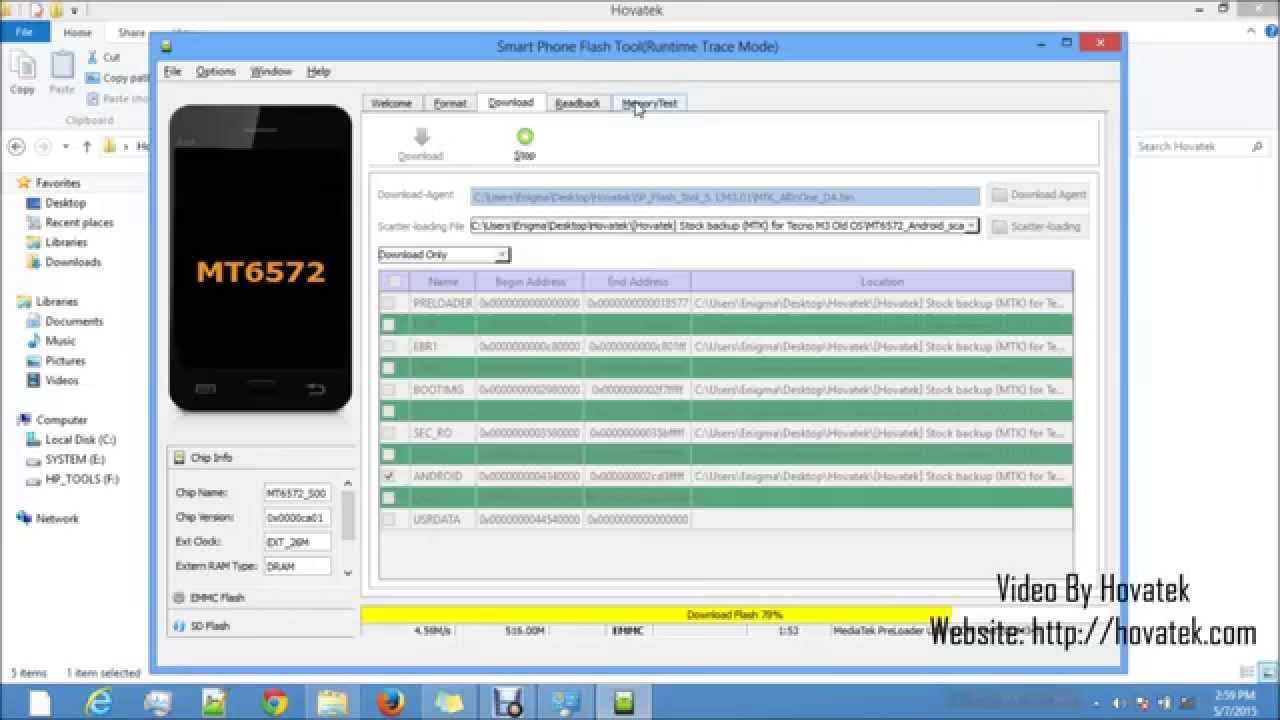Open the recent locations arrow in Explorer
Viewport: 1280px width, 720px height.
[x=66, y=146]
